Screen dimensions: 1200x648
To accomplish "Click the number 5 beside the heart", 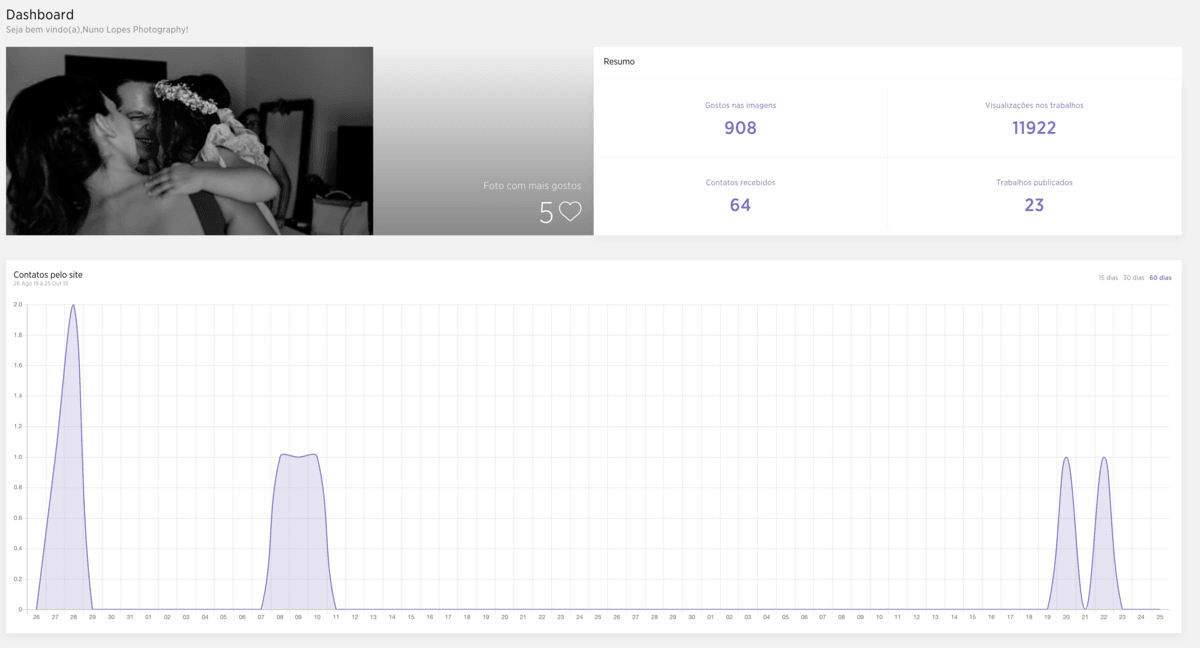I will click(x=546, y=212).
